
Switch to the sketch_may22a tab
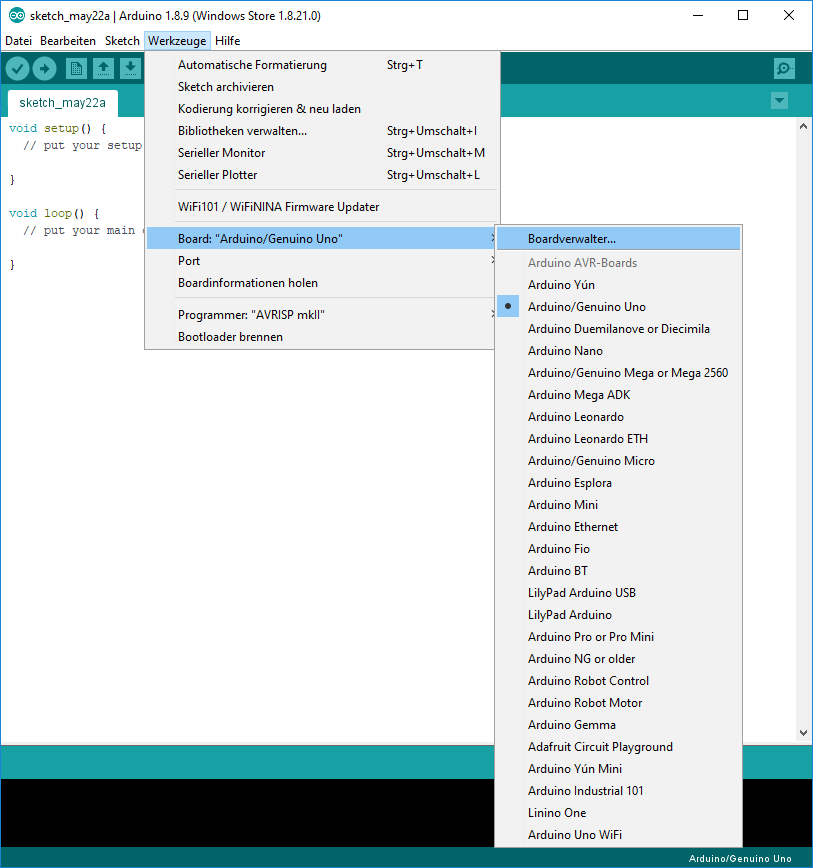tap(62, 103)
